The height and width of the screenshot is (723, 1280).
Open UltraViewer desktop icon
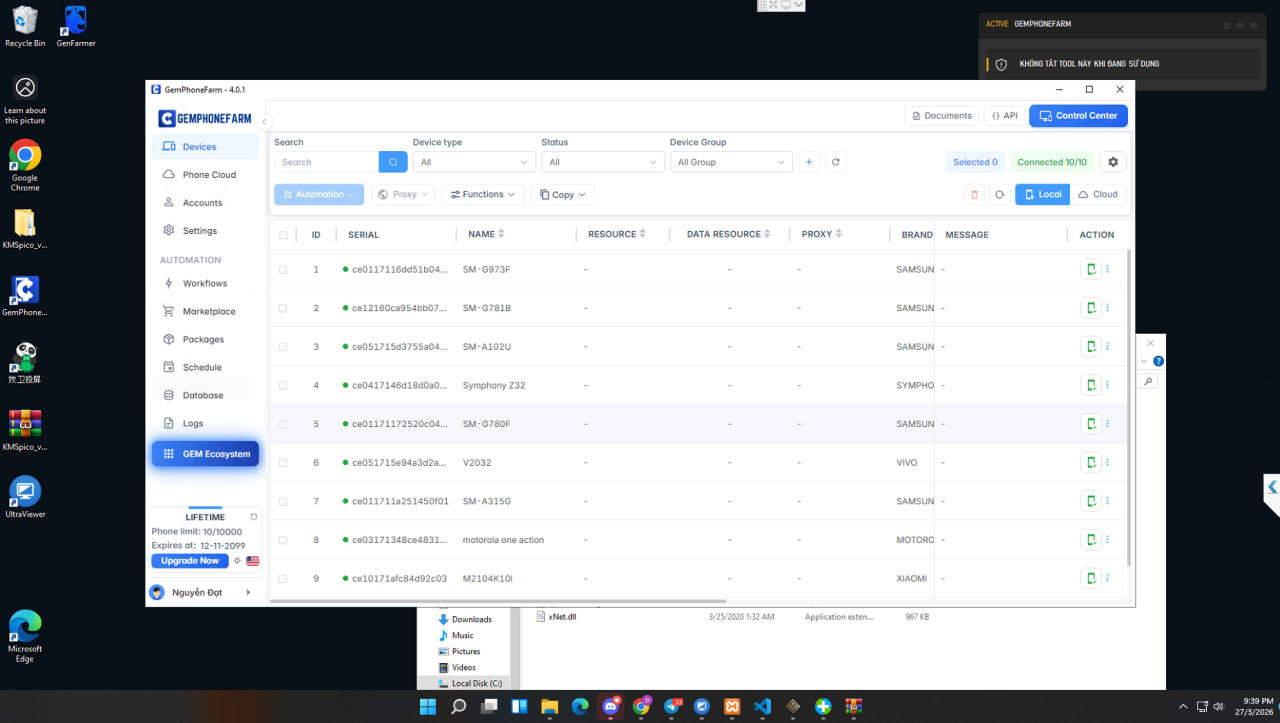(25, 497)
